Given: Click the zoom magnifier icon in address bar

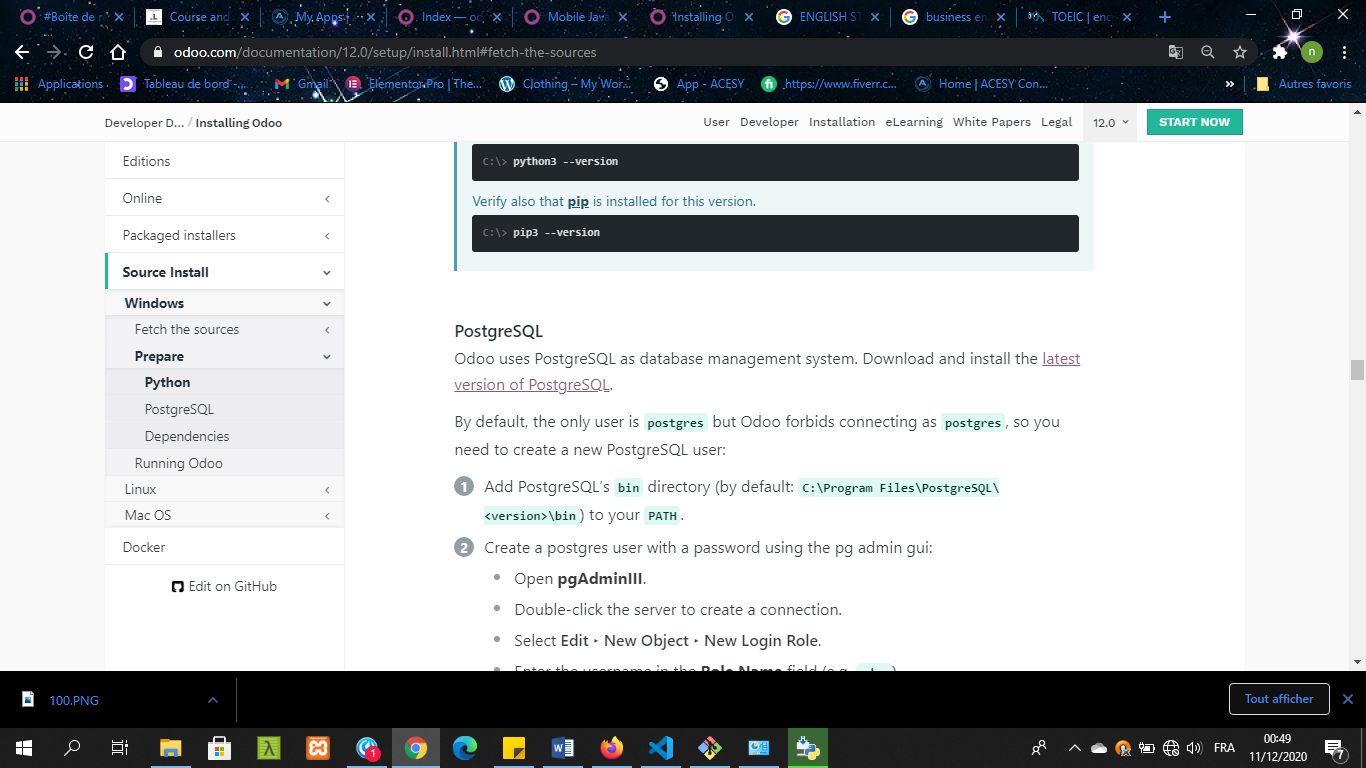Looking at the screenshot, I should pos(1208,52).
